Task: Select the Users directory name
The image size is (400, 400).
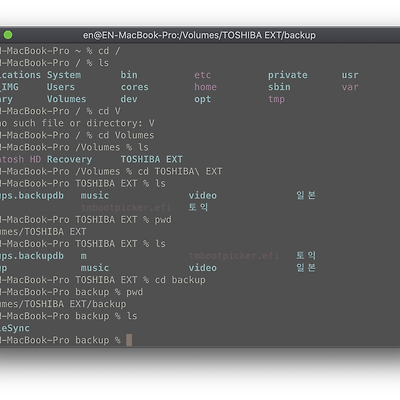Action: tap(61, 87)
